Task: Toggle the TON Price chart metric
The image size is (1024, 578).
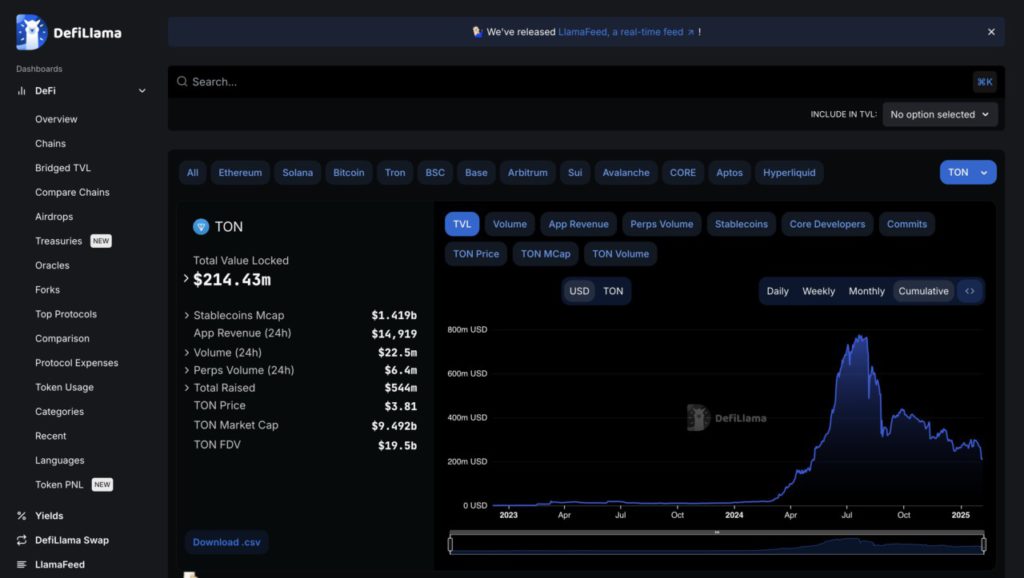Action: pyautogui.click(x=476, y=254)
